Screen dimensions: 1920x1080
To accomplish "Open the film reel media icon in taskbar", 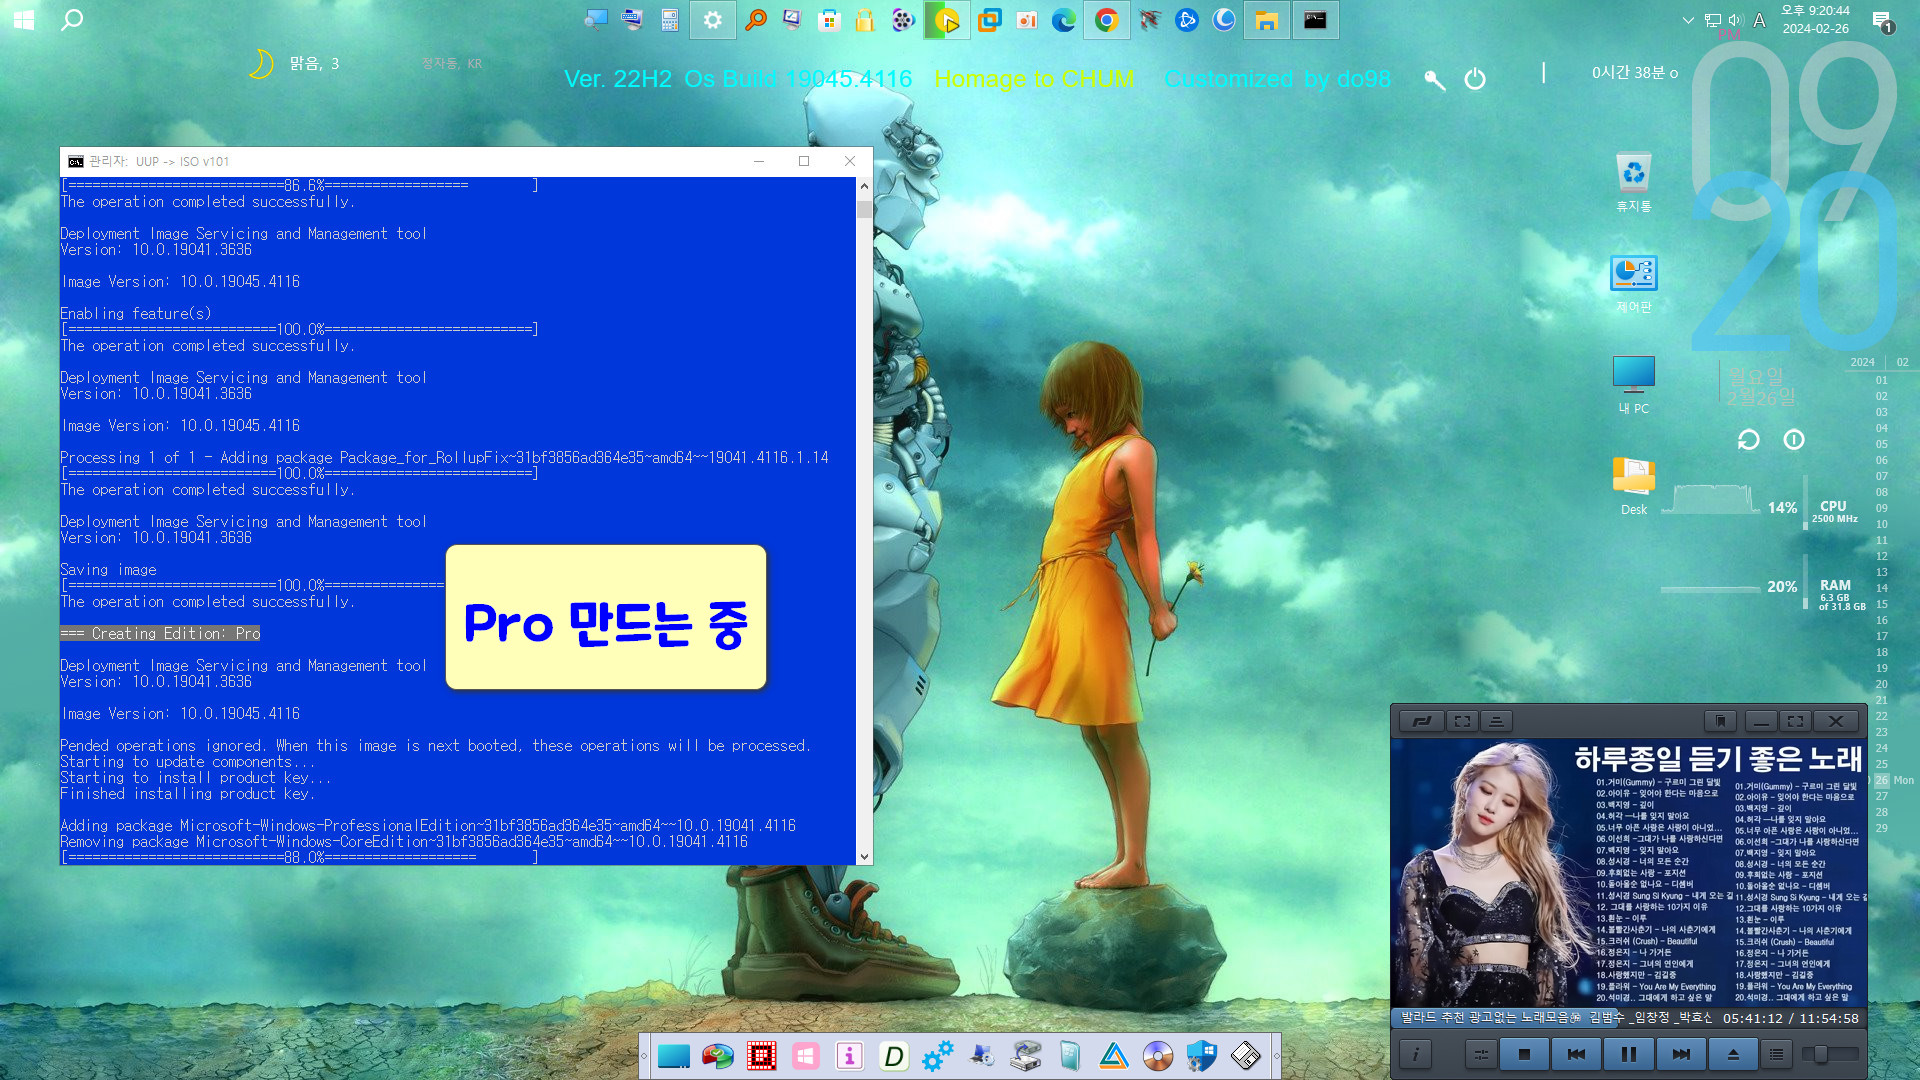I will point(903,20).
